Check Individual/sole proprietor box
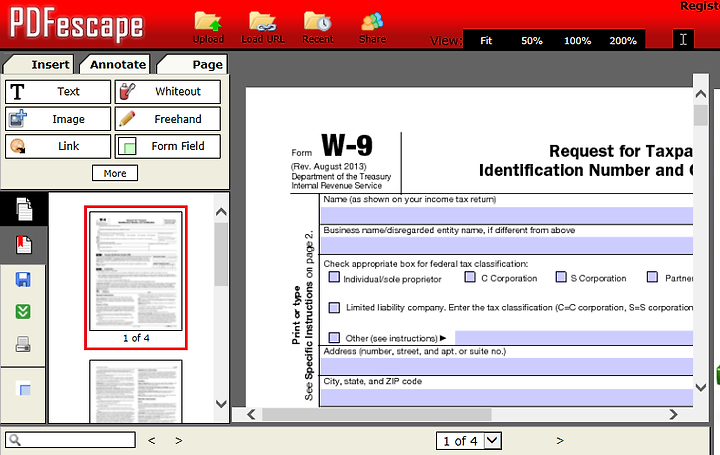The height and width of the screenshot is (455, 720). pyautogui.click(x=334, y=277)
